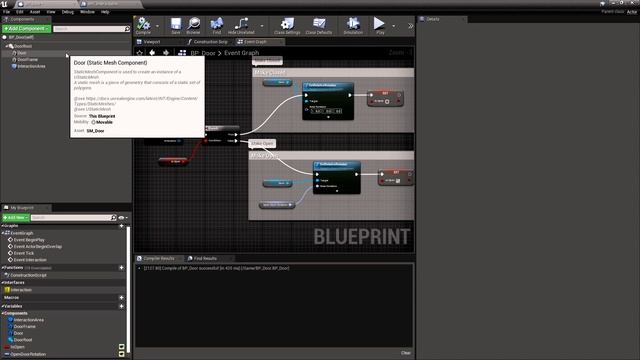Open Class Settings from the toolbar

287,24
